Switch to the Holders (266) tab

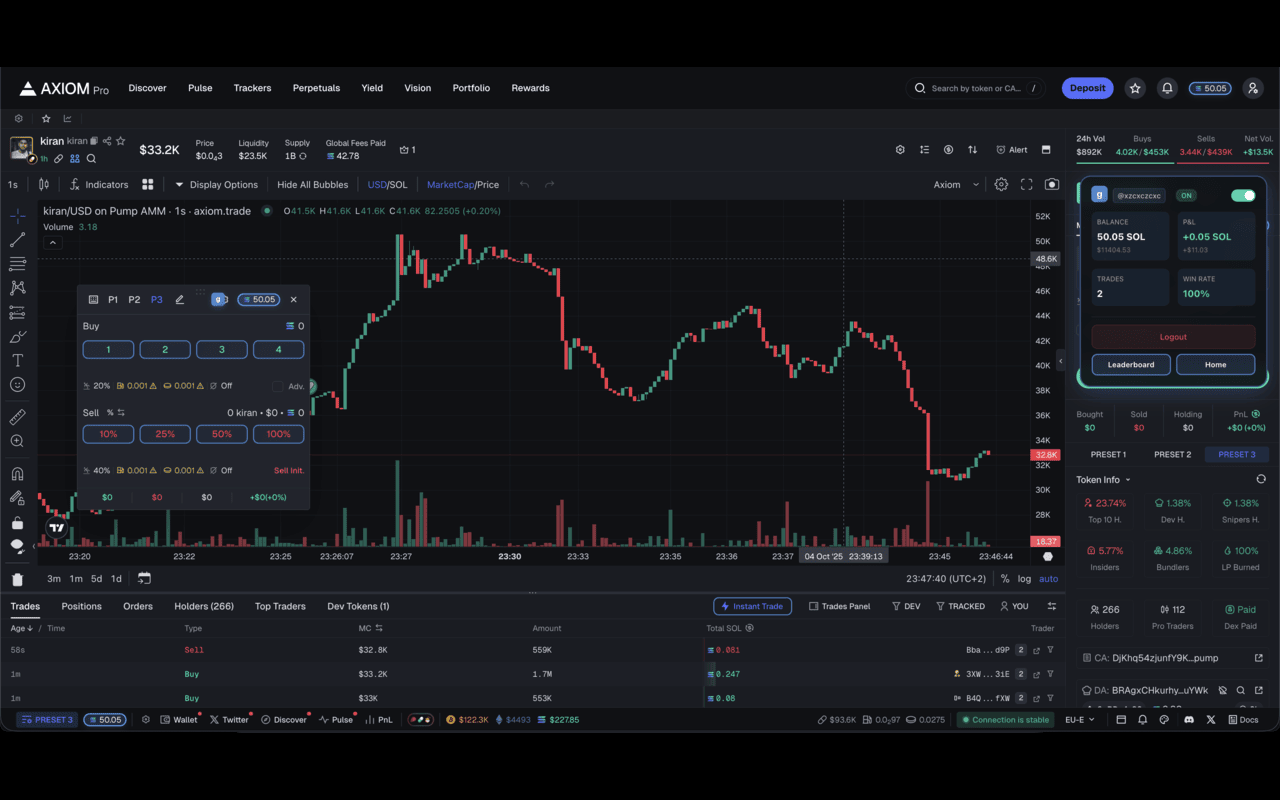(x=204, y=606)
